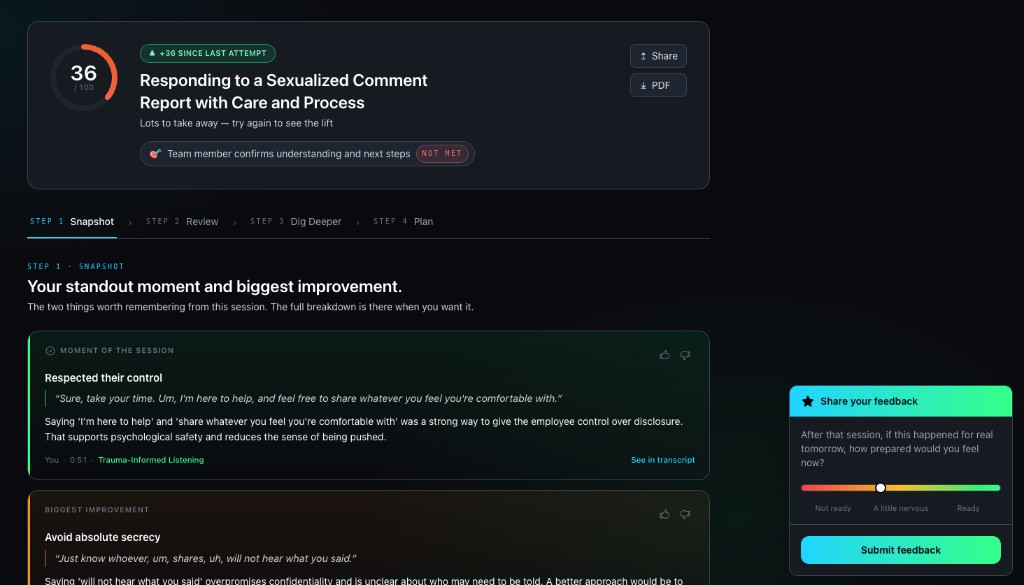1024x585 pixels.
Task: Submit feedback with the gradient button
Action: point(901,550)
